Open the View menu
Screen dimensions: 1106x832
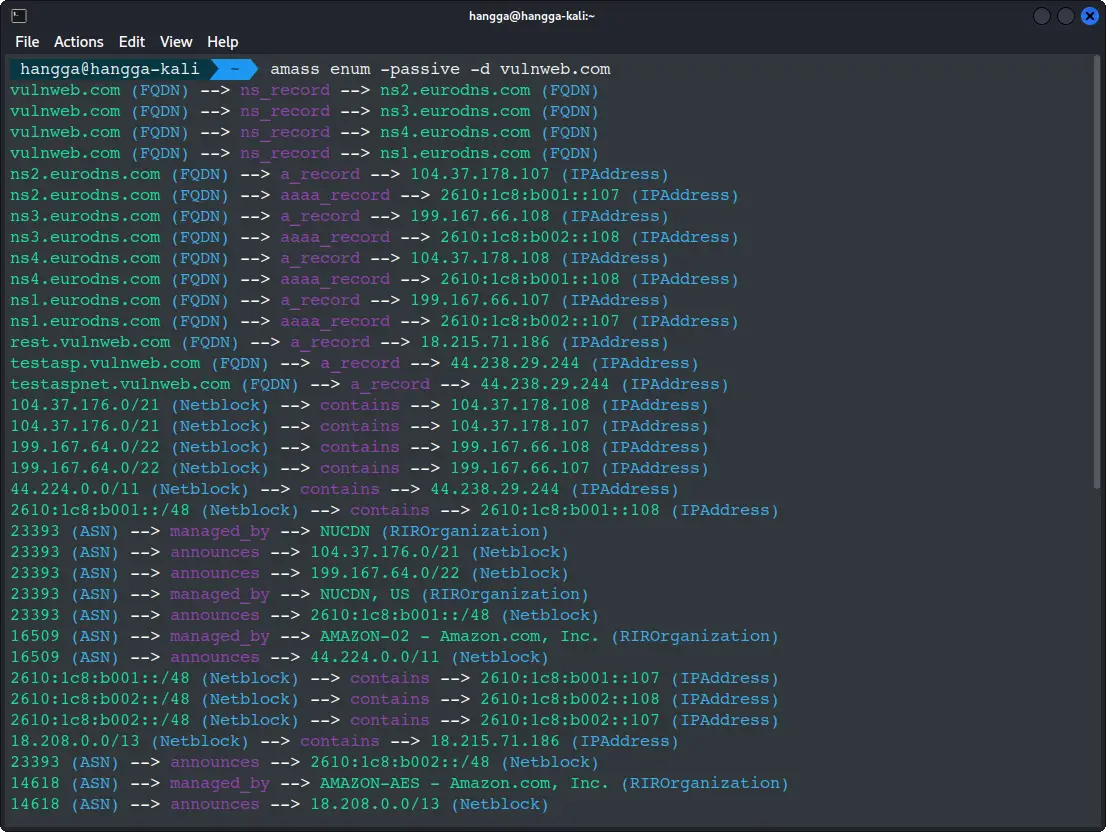[x=176, y=42]
